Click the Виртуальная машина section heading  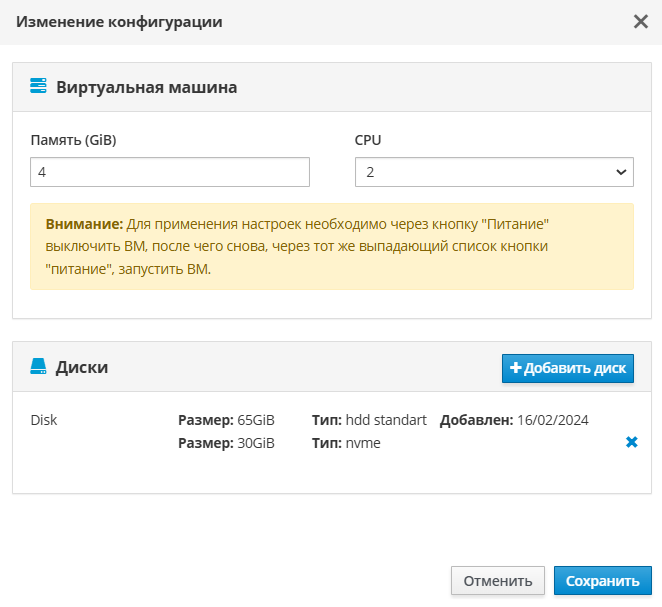(146, 87)
